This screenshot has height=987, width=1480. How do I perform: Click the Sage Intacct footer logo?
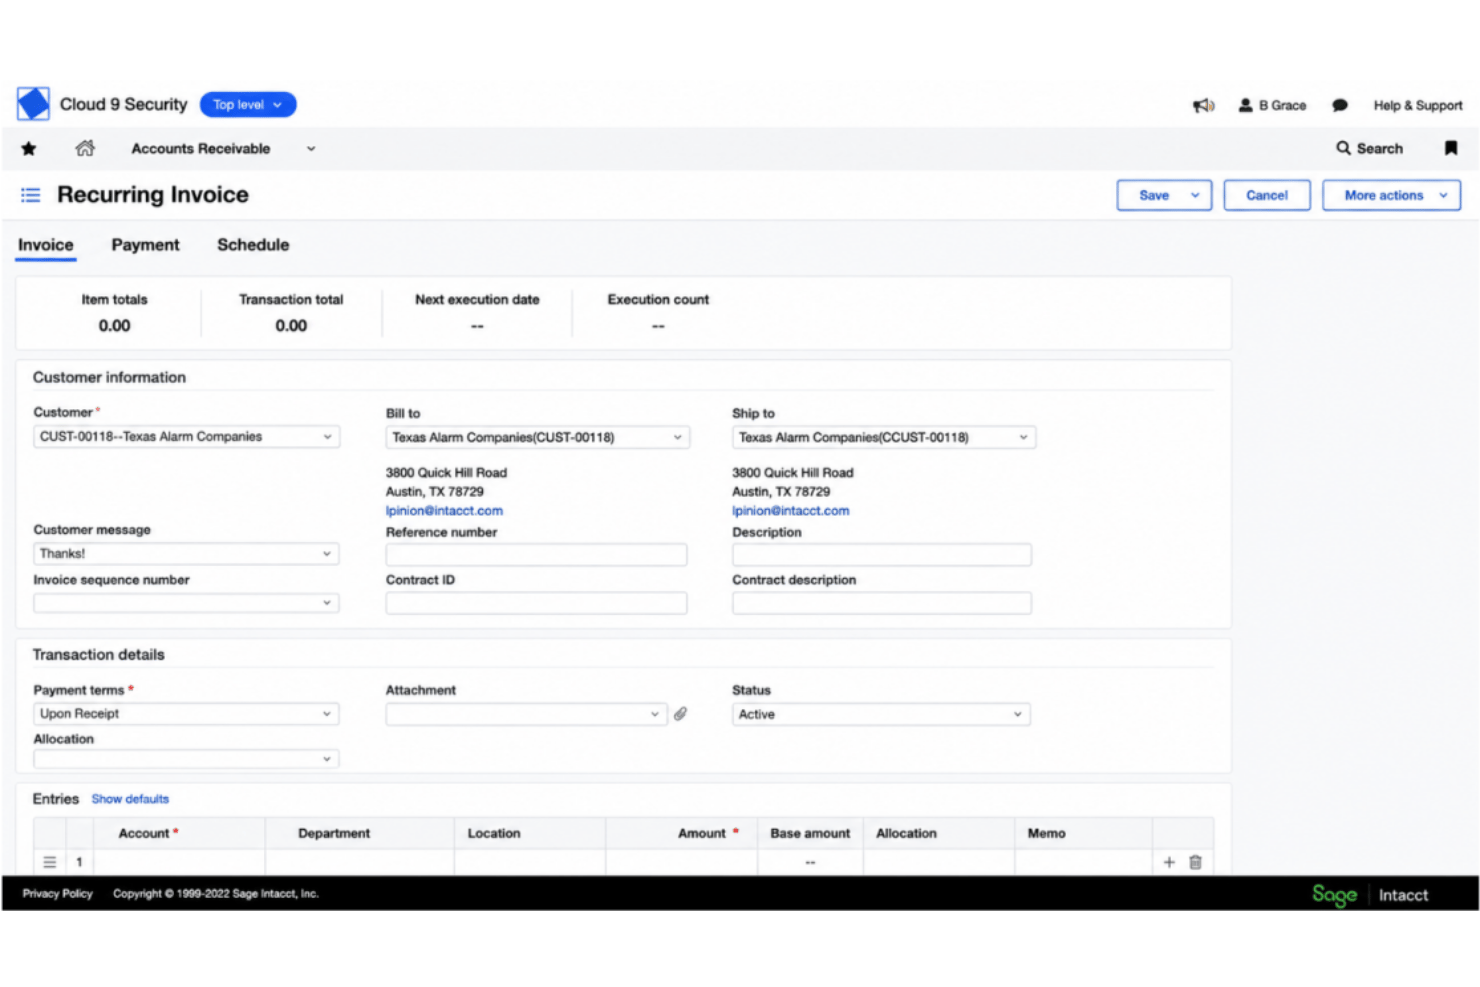click(x=1370, y=895)
